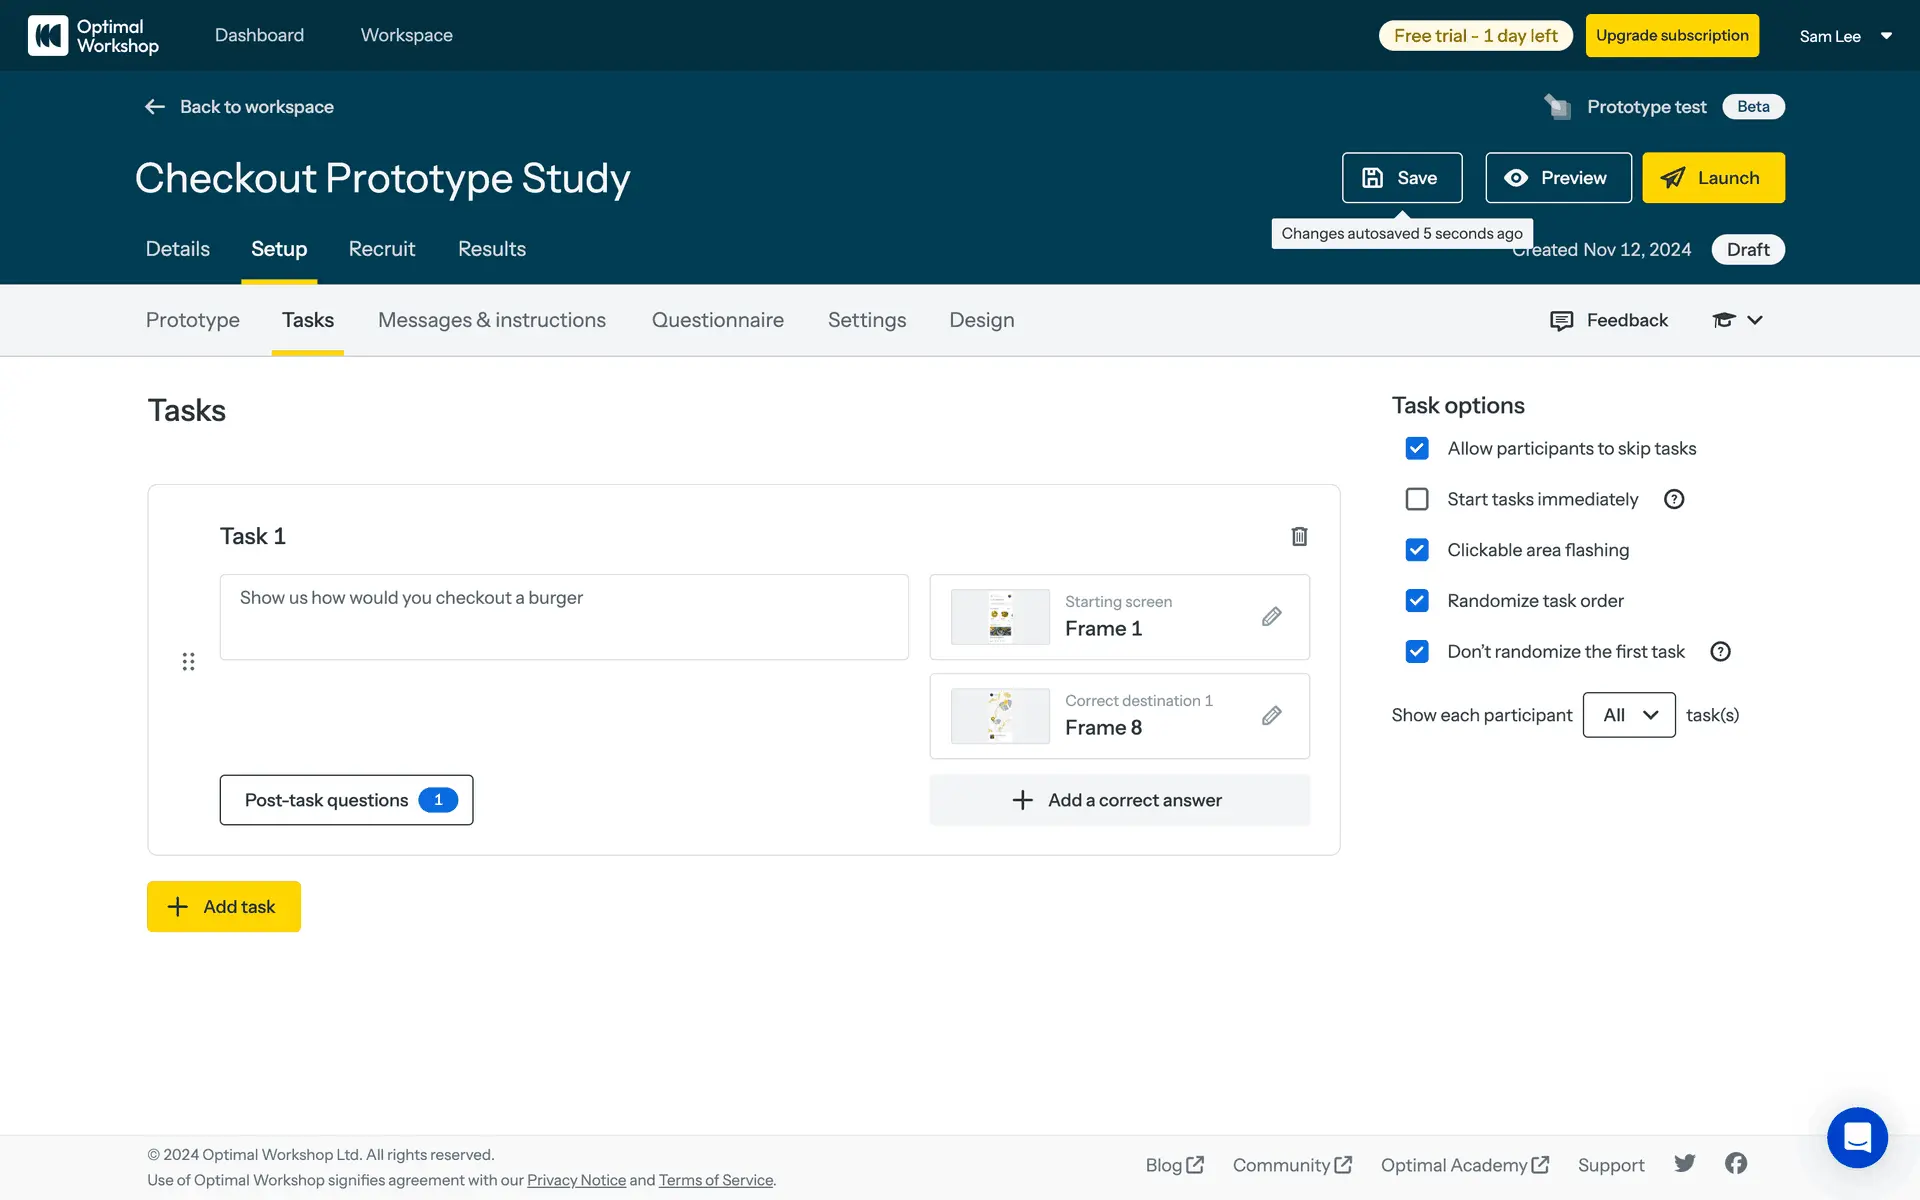Open the chat support bubble
The image size is (1920, 1200).
1857,1137
